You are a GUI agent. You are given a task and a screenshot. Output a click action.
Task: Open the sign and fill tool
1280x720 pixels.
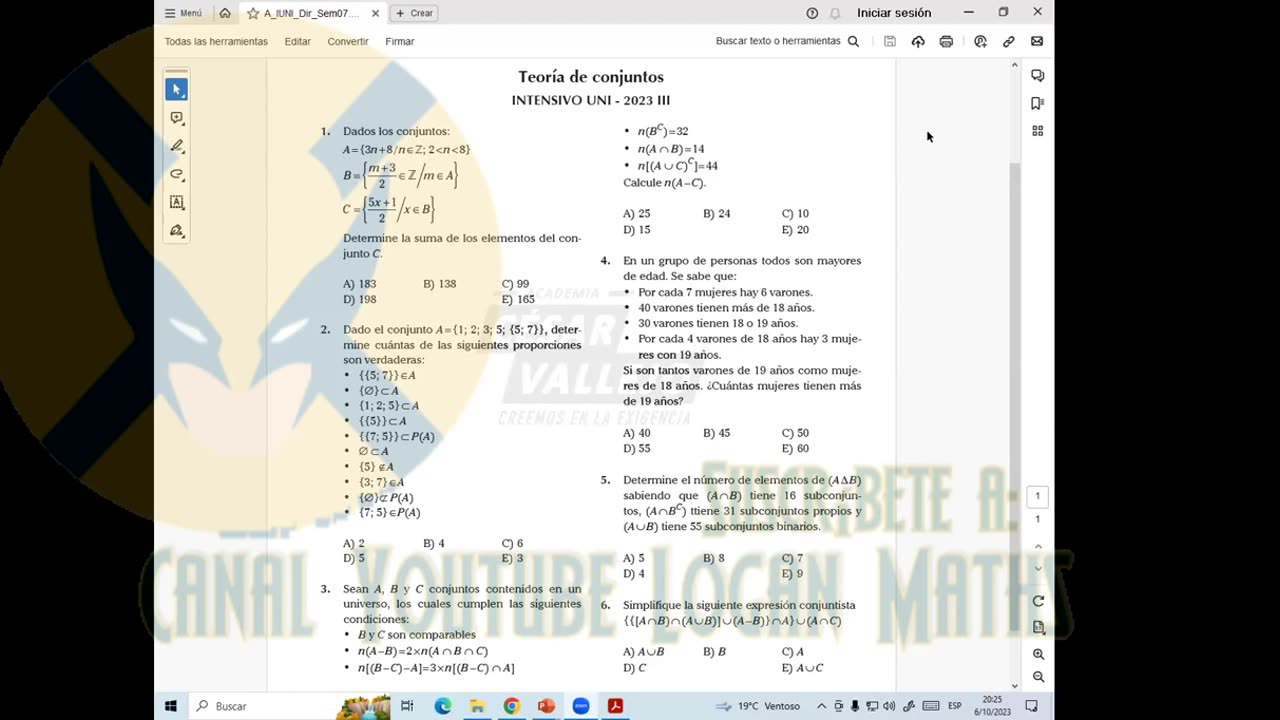coord(177,231)
